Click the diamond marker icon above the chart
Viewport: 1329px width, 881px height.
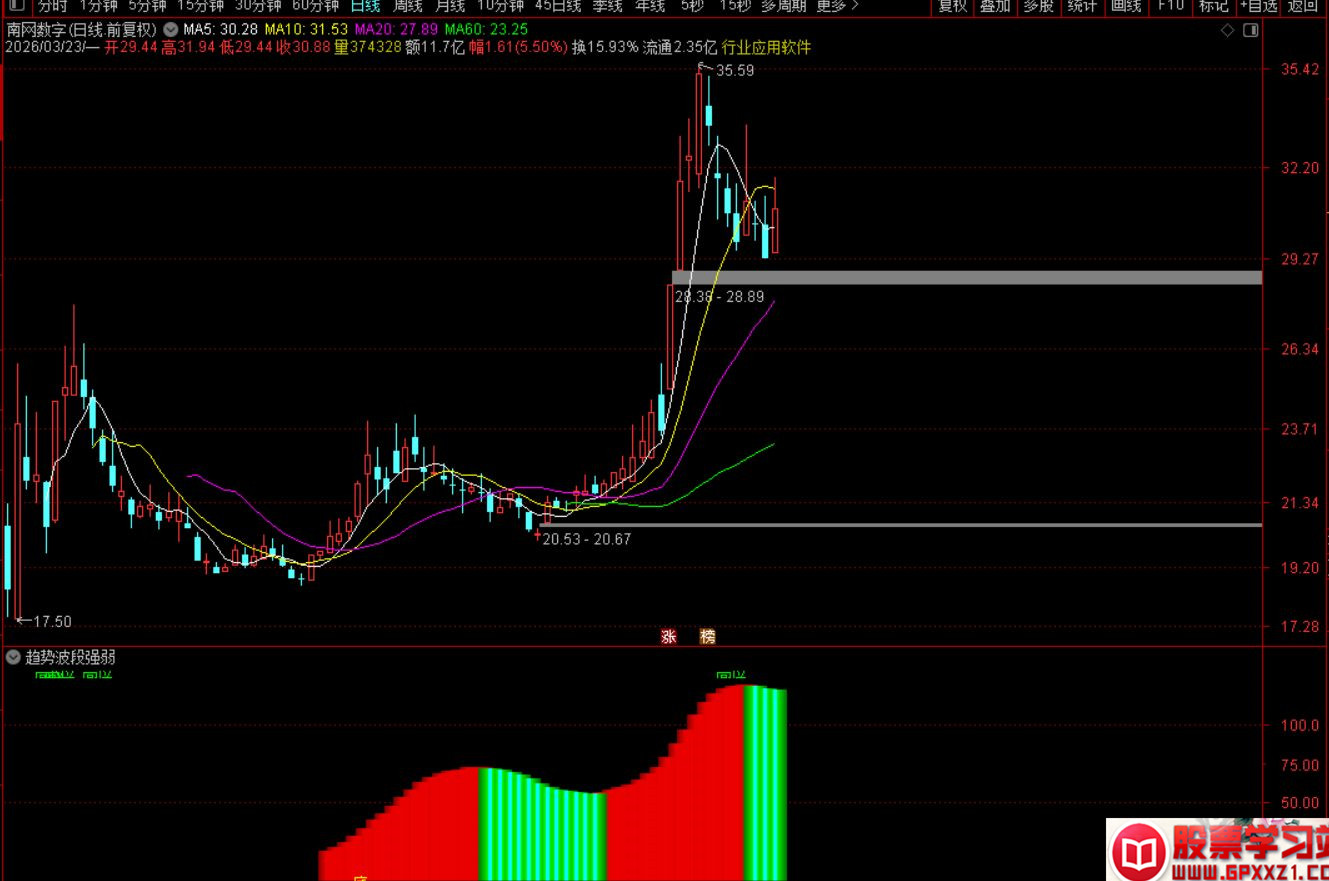tap(1228, 31)
